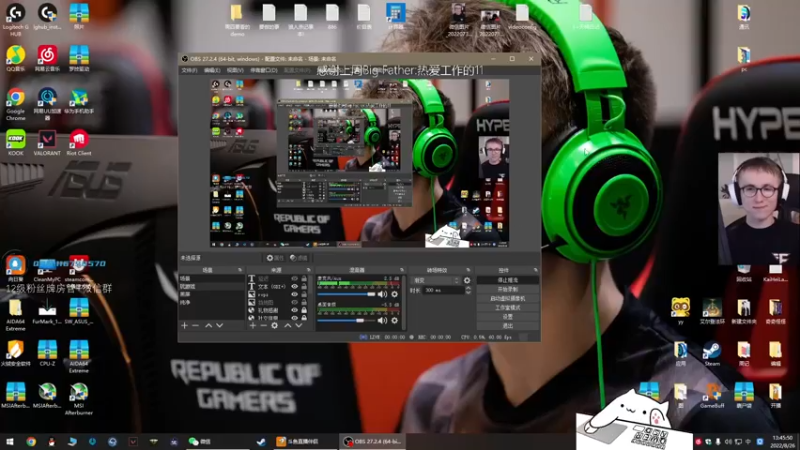The image size is (800, 450).
Task: Toggle visibility eye for topmost source row
Action: 294,279
